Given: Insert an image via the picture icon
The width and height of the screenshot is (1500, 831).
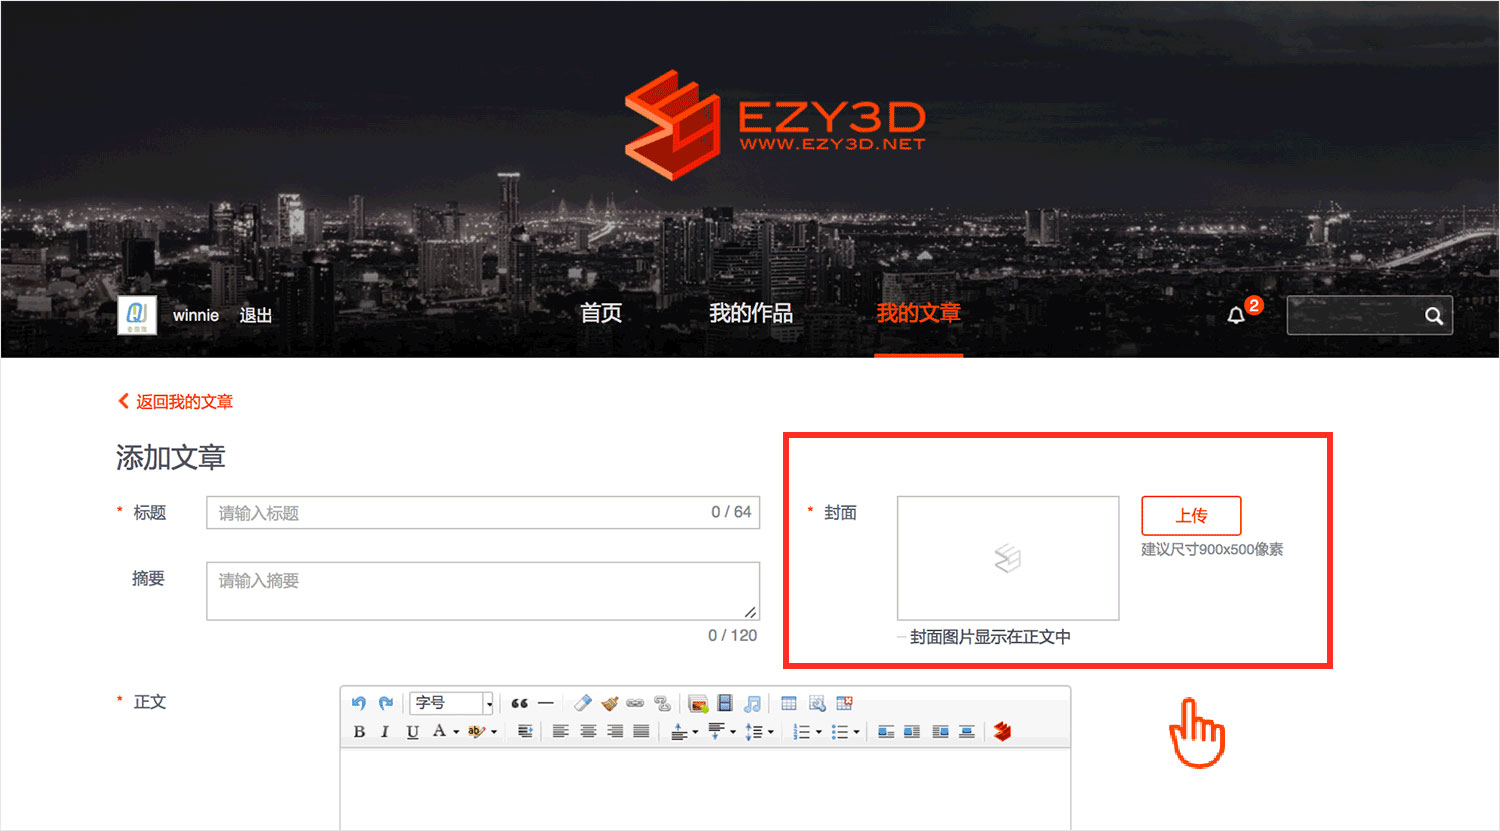Looking at the screenshot, I should (698, 704).
